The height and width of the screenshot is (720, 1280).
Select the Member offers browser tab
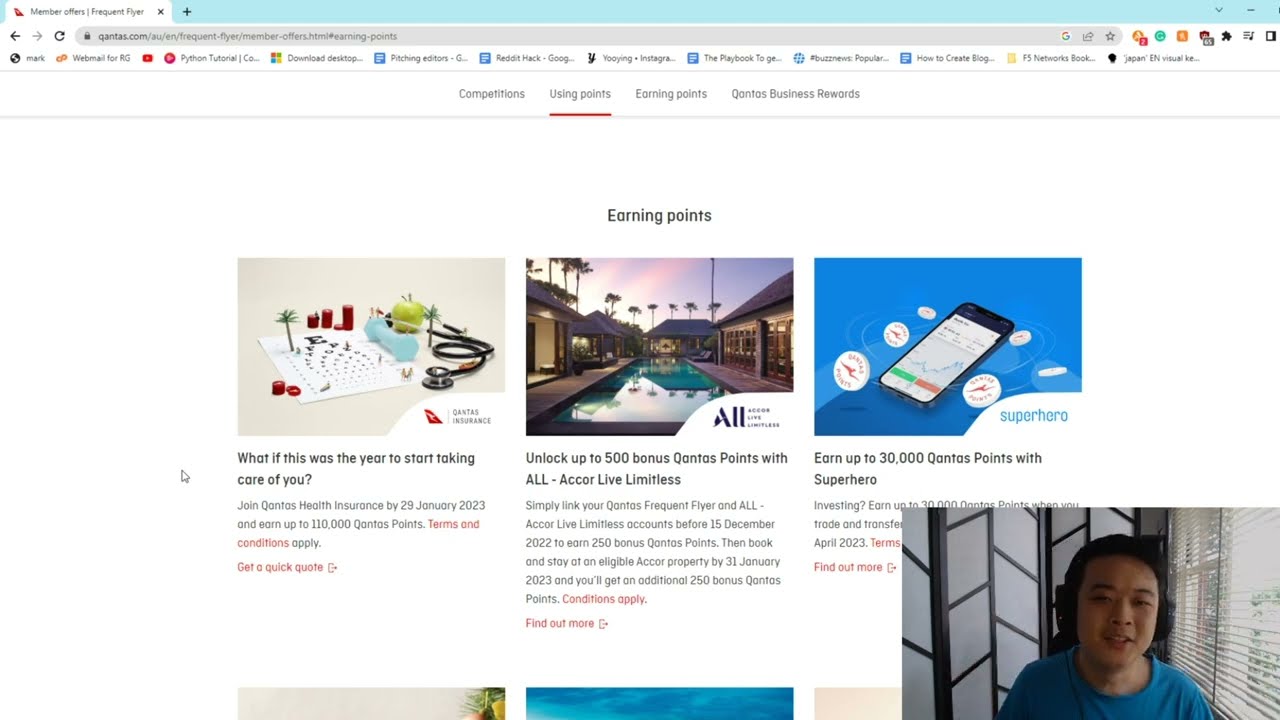(x=87, y=12)
